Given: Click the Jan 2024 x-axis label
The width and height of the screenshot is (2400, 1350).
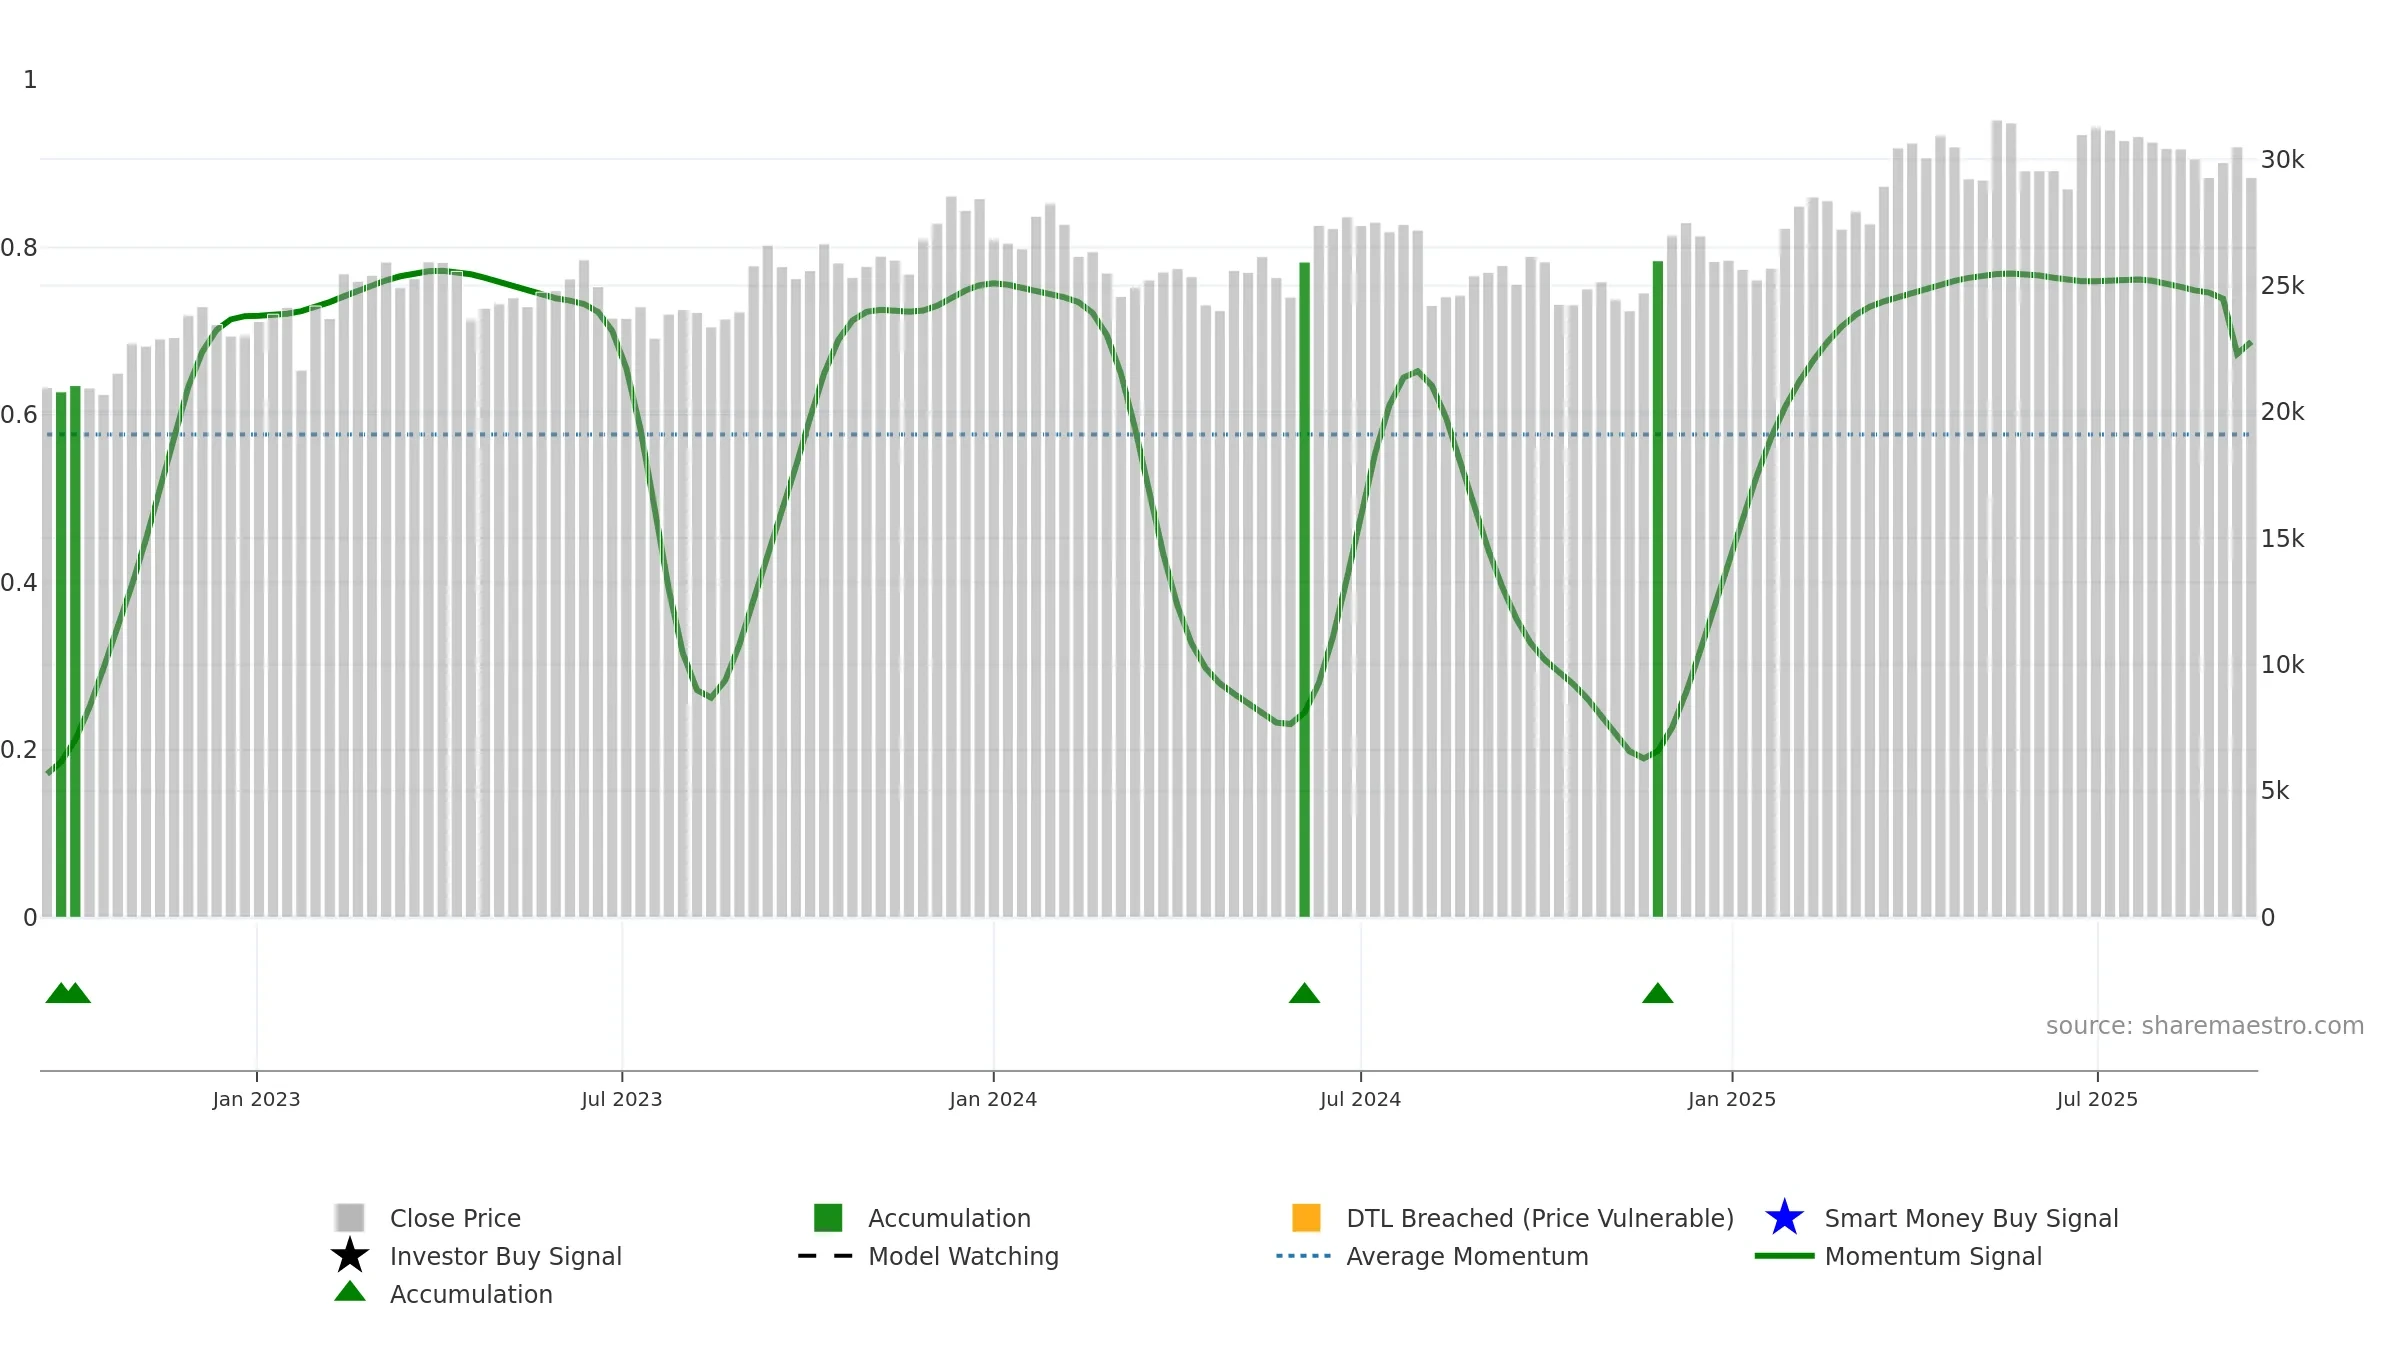Looking at the screenshot, I should (x=993, y=1099).
